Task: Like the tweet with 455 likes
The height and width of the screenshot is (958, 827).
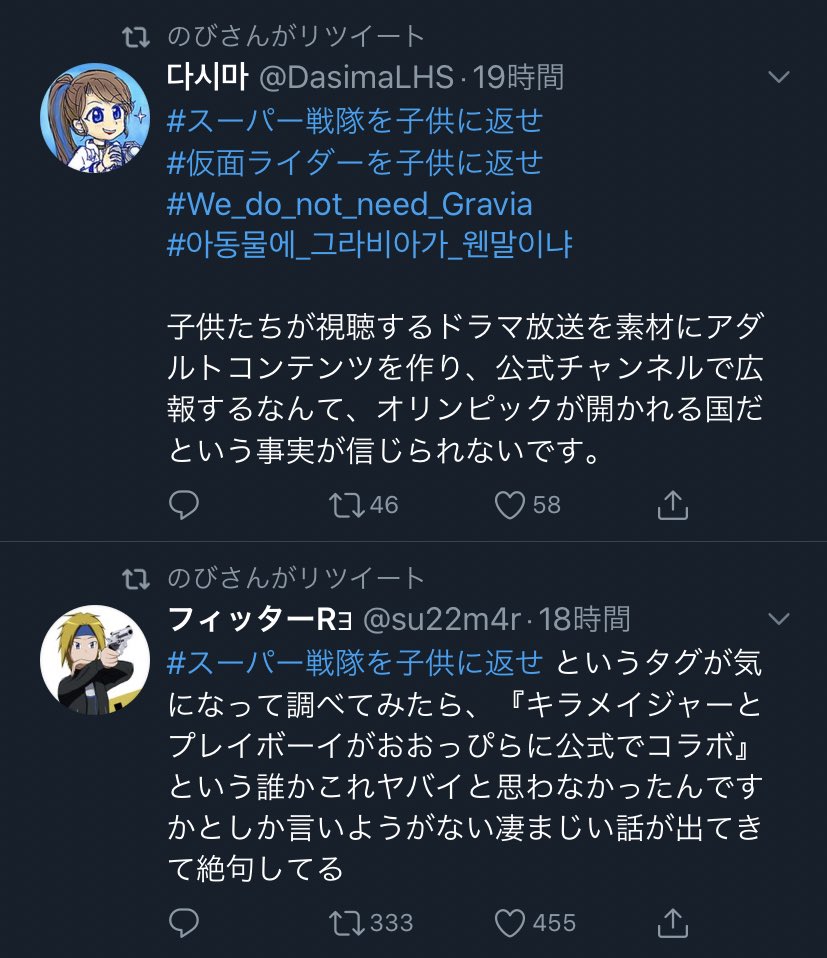Action: point(535,923)
